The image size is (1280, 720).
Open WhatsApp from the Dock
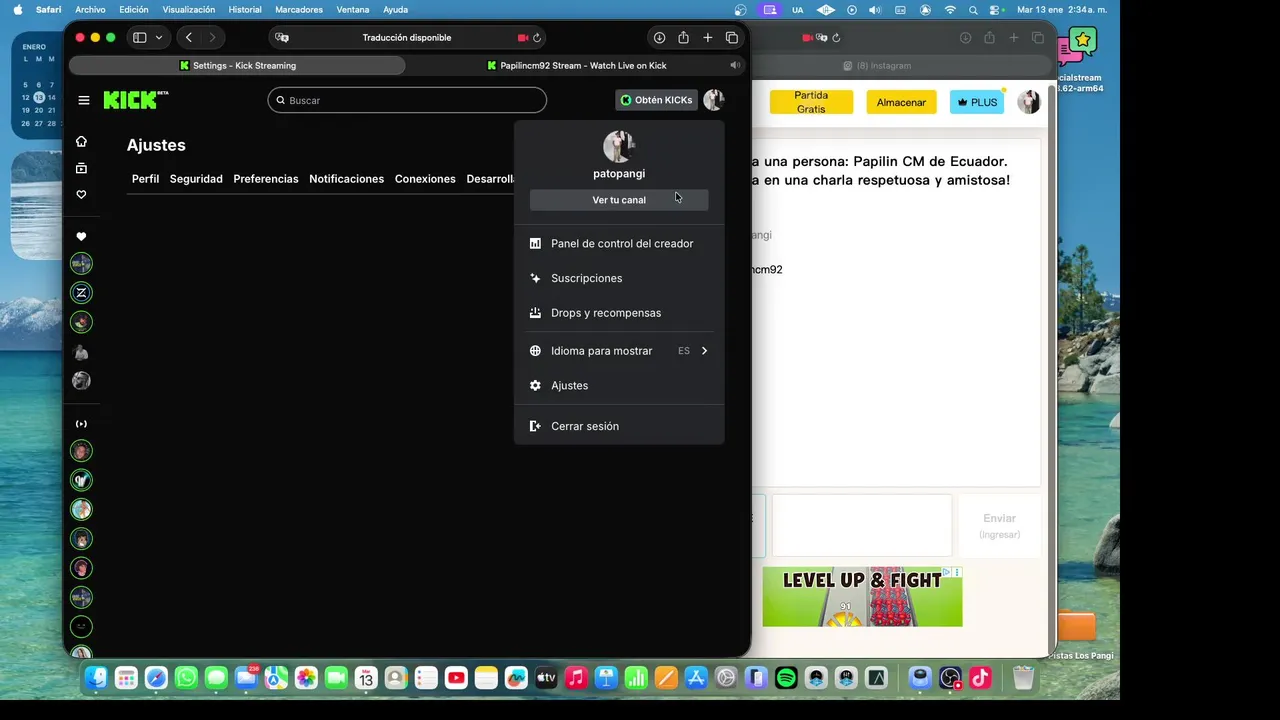click(186, 678)
